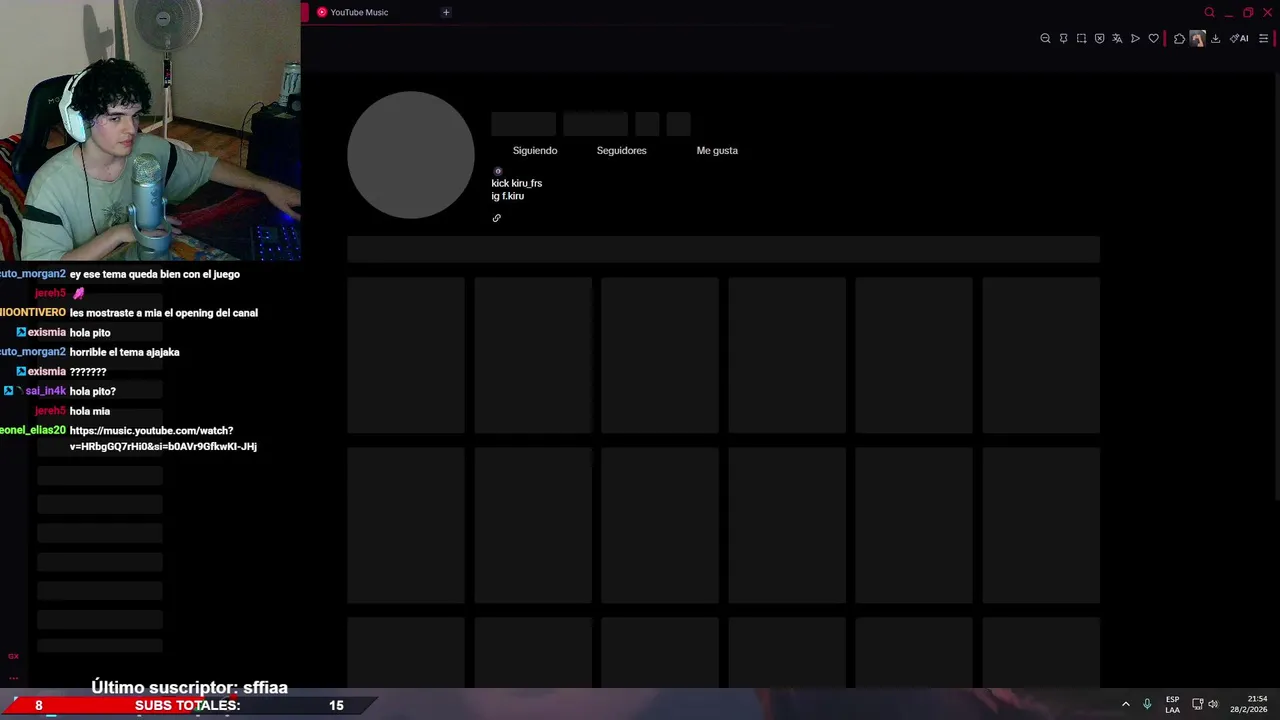
Task: Click the Seguidores label on profile
Action: (621, 150)
